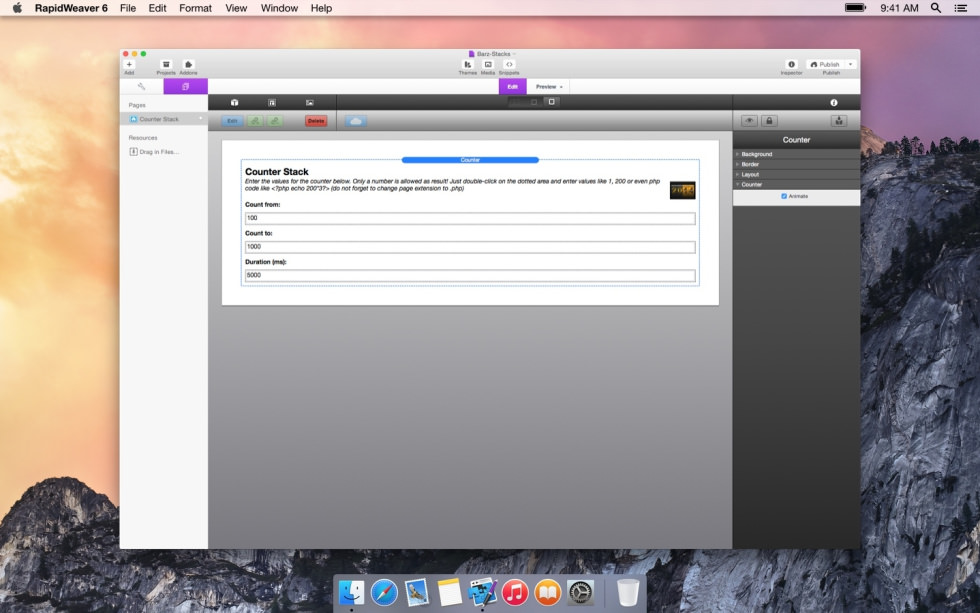The image size is (980, 613).
Task: Select the rightmost view mode square button
Action: tap(551, 102)
